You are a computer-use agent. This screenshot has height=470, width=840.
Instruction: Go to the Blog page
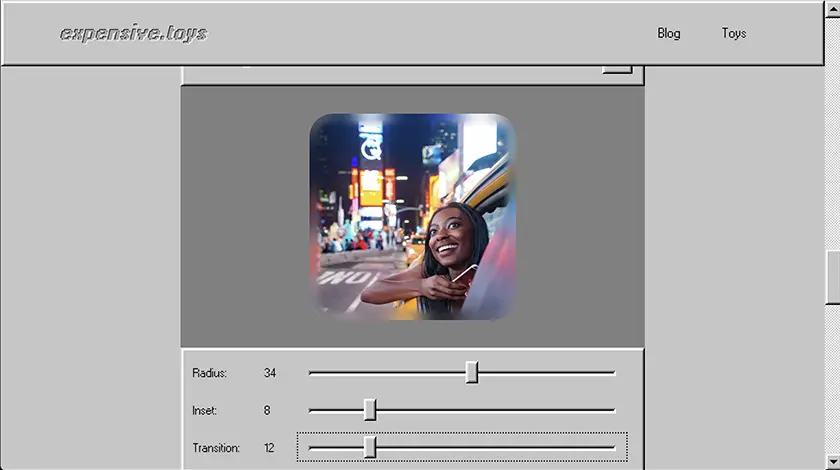669,33
